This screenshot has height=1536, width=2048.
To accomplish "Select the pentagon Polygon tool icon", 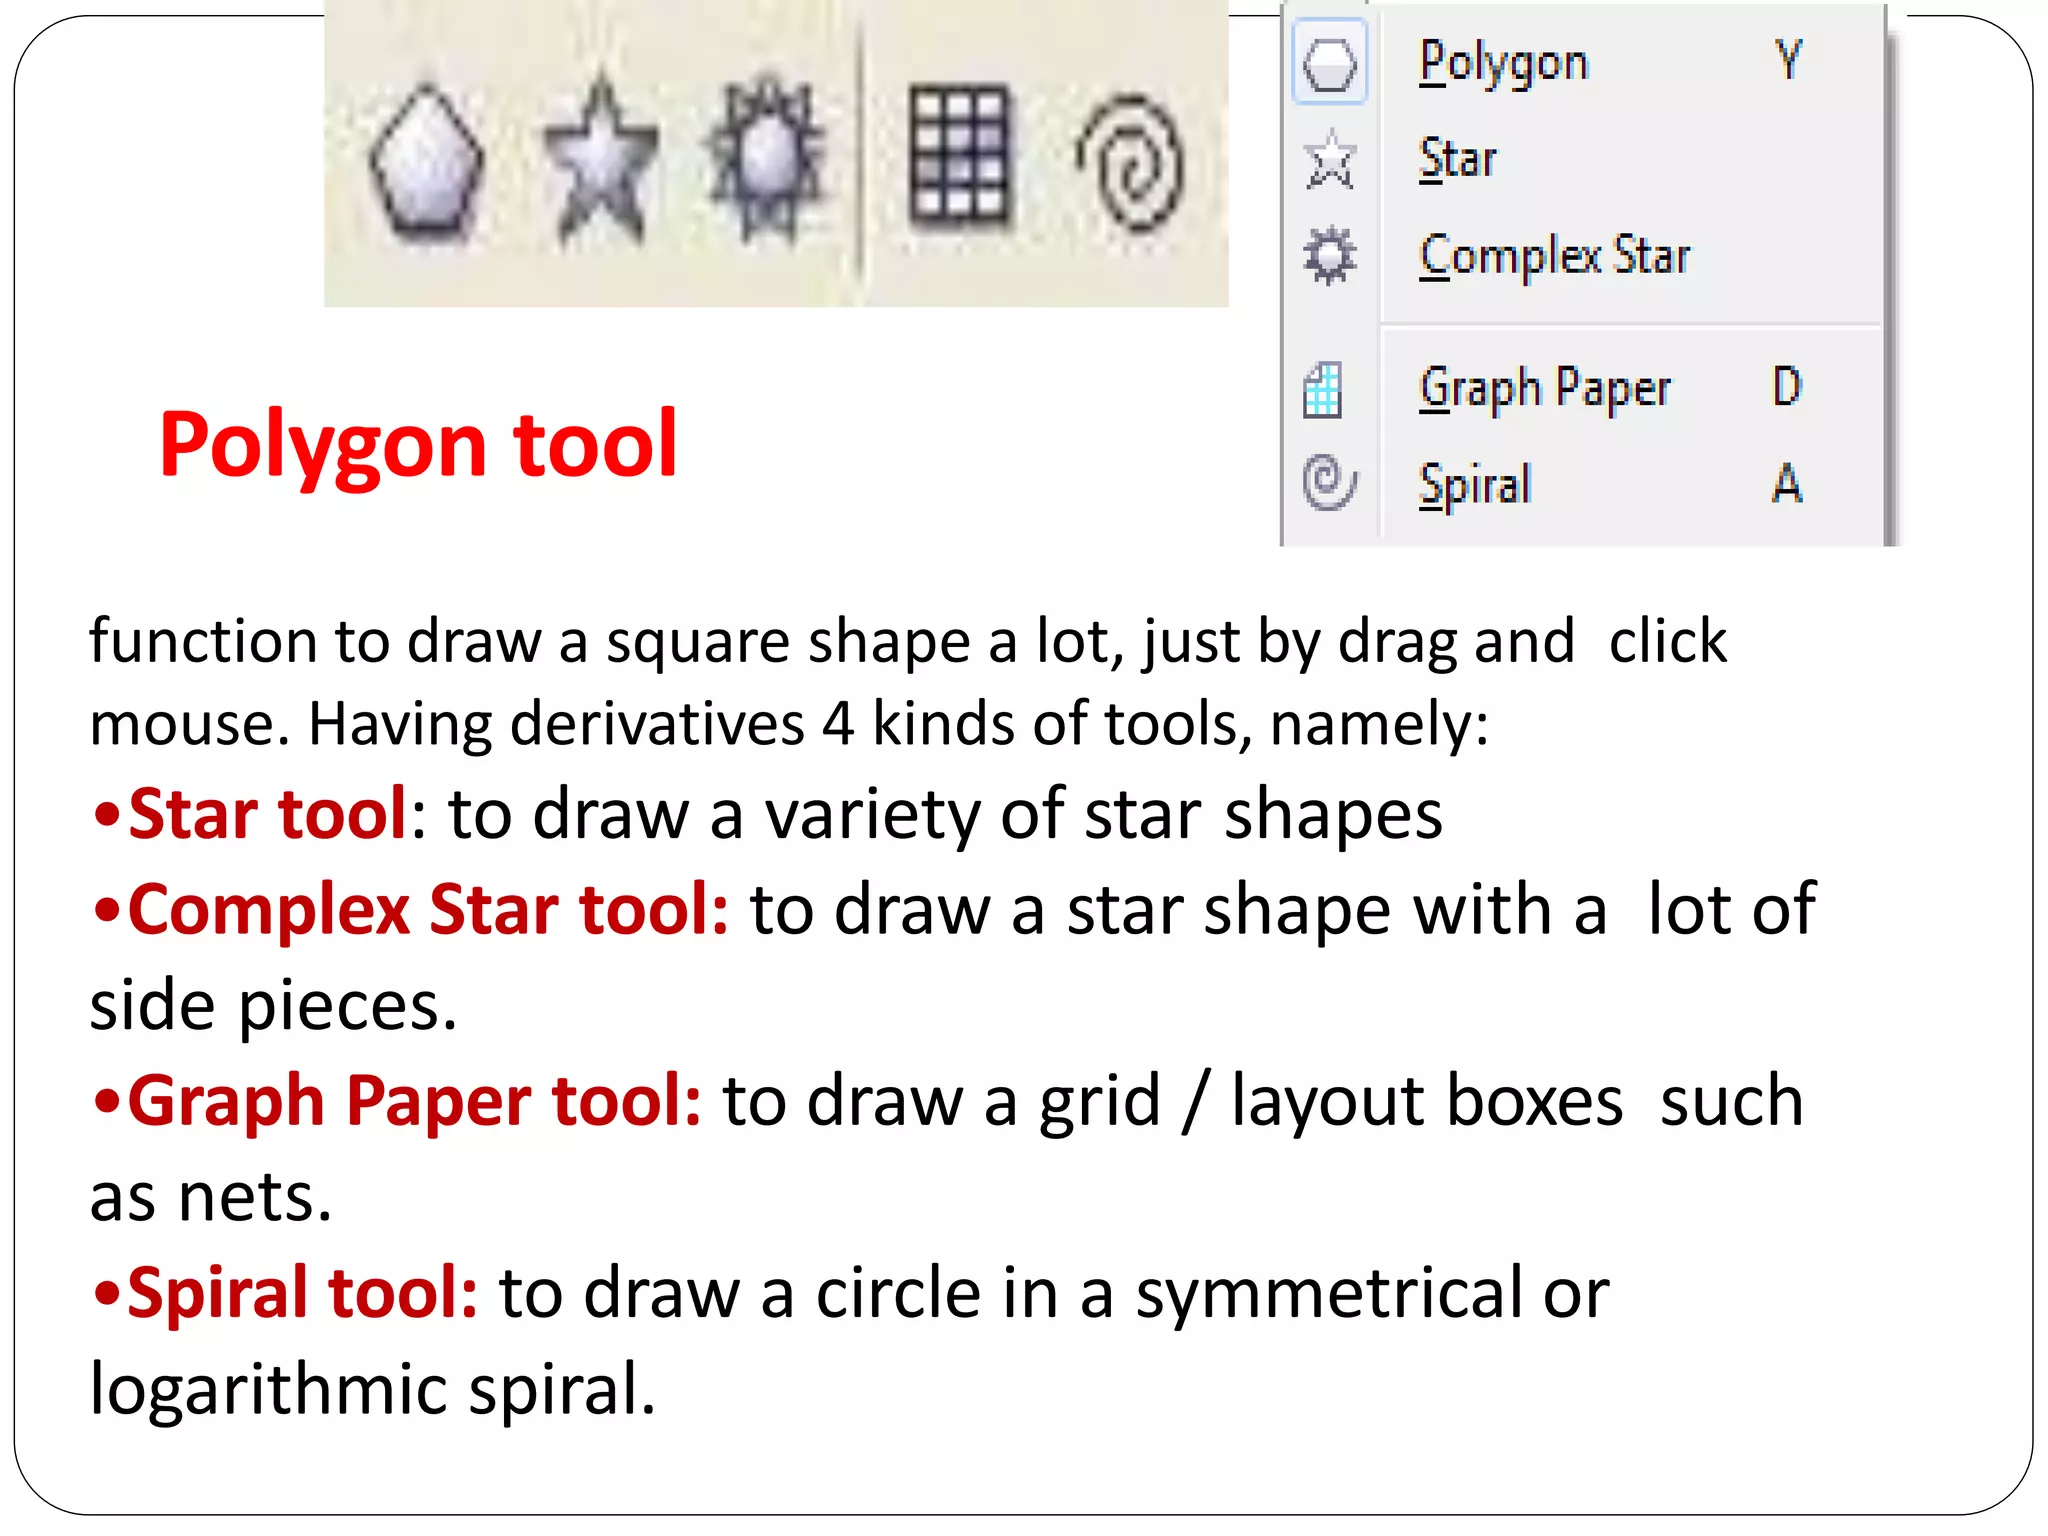I will coord(427,163).
